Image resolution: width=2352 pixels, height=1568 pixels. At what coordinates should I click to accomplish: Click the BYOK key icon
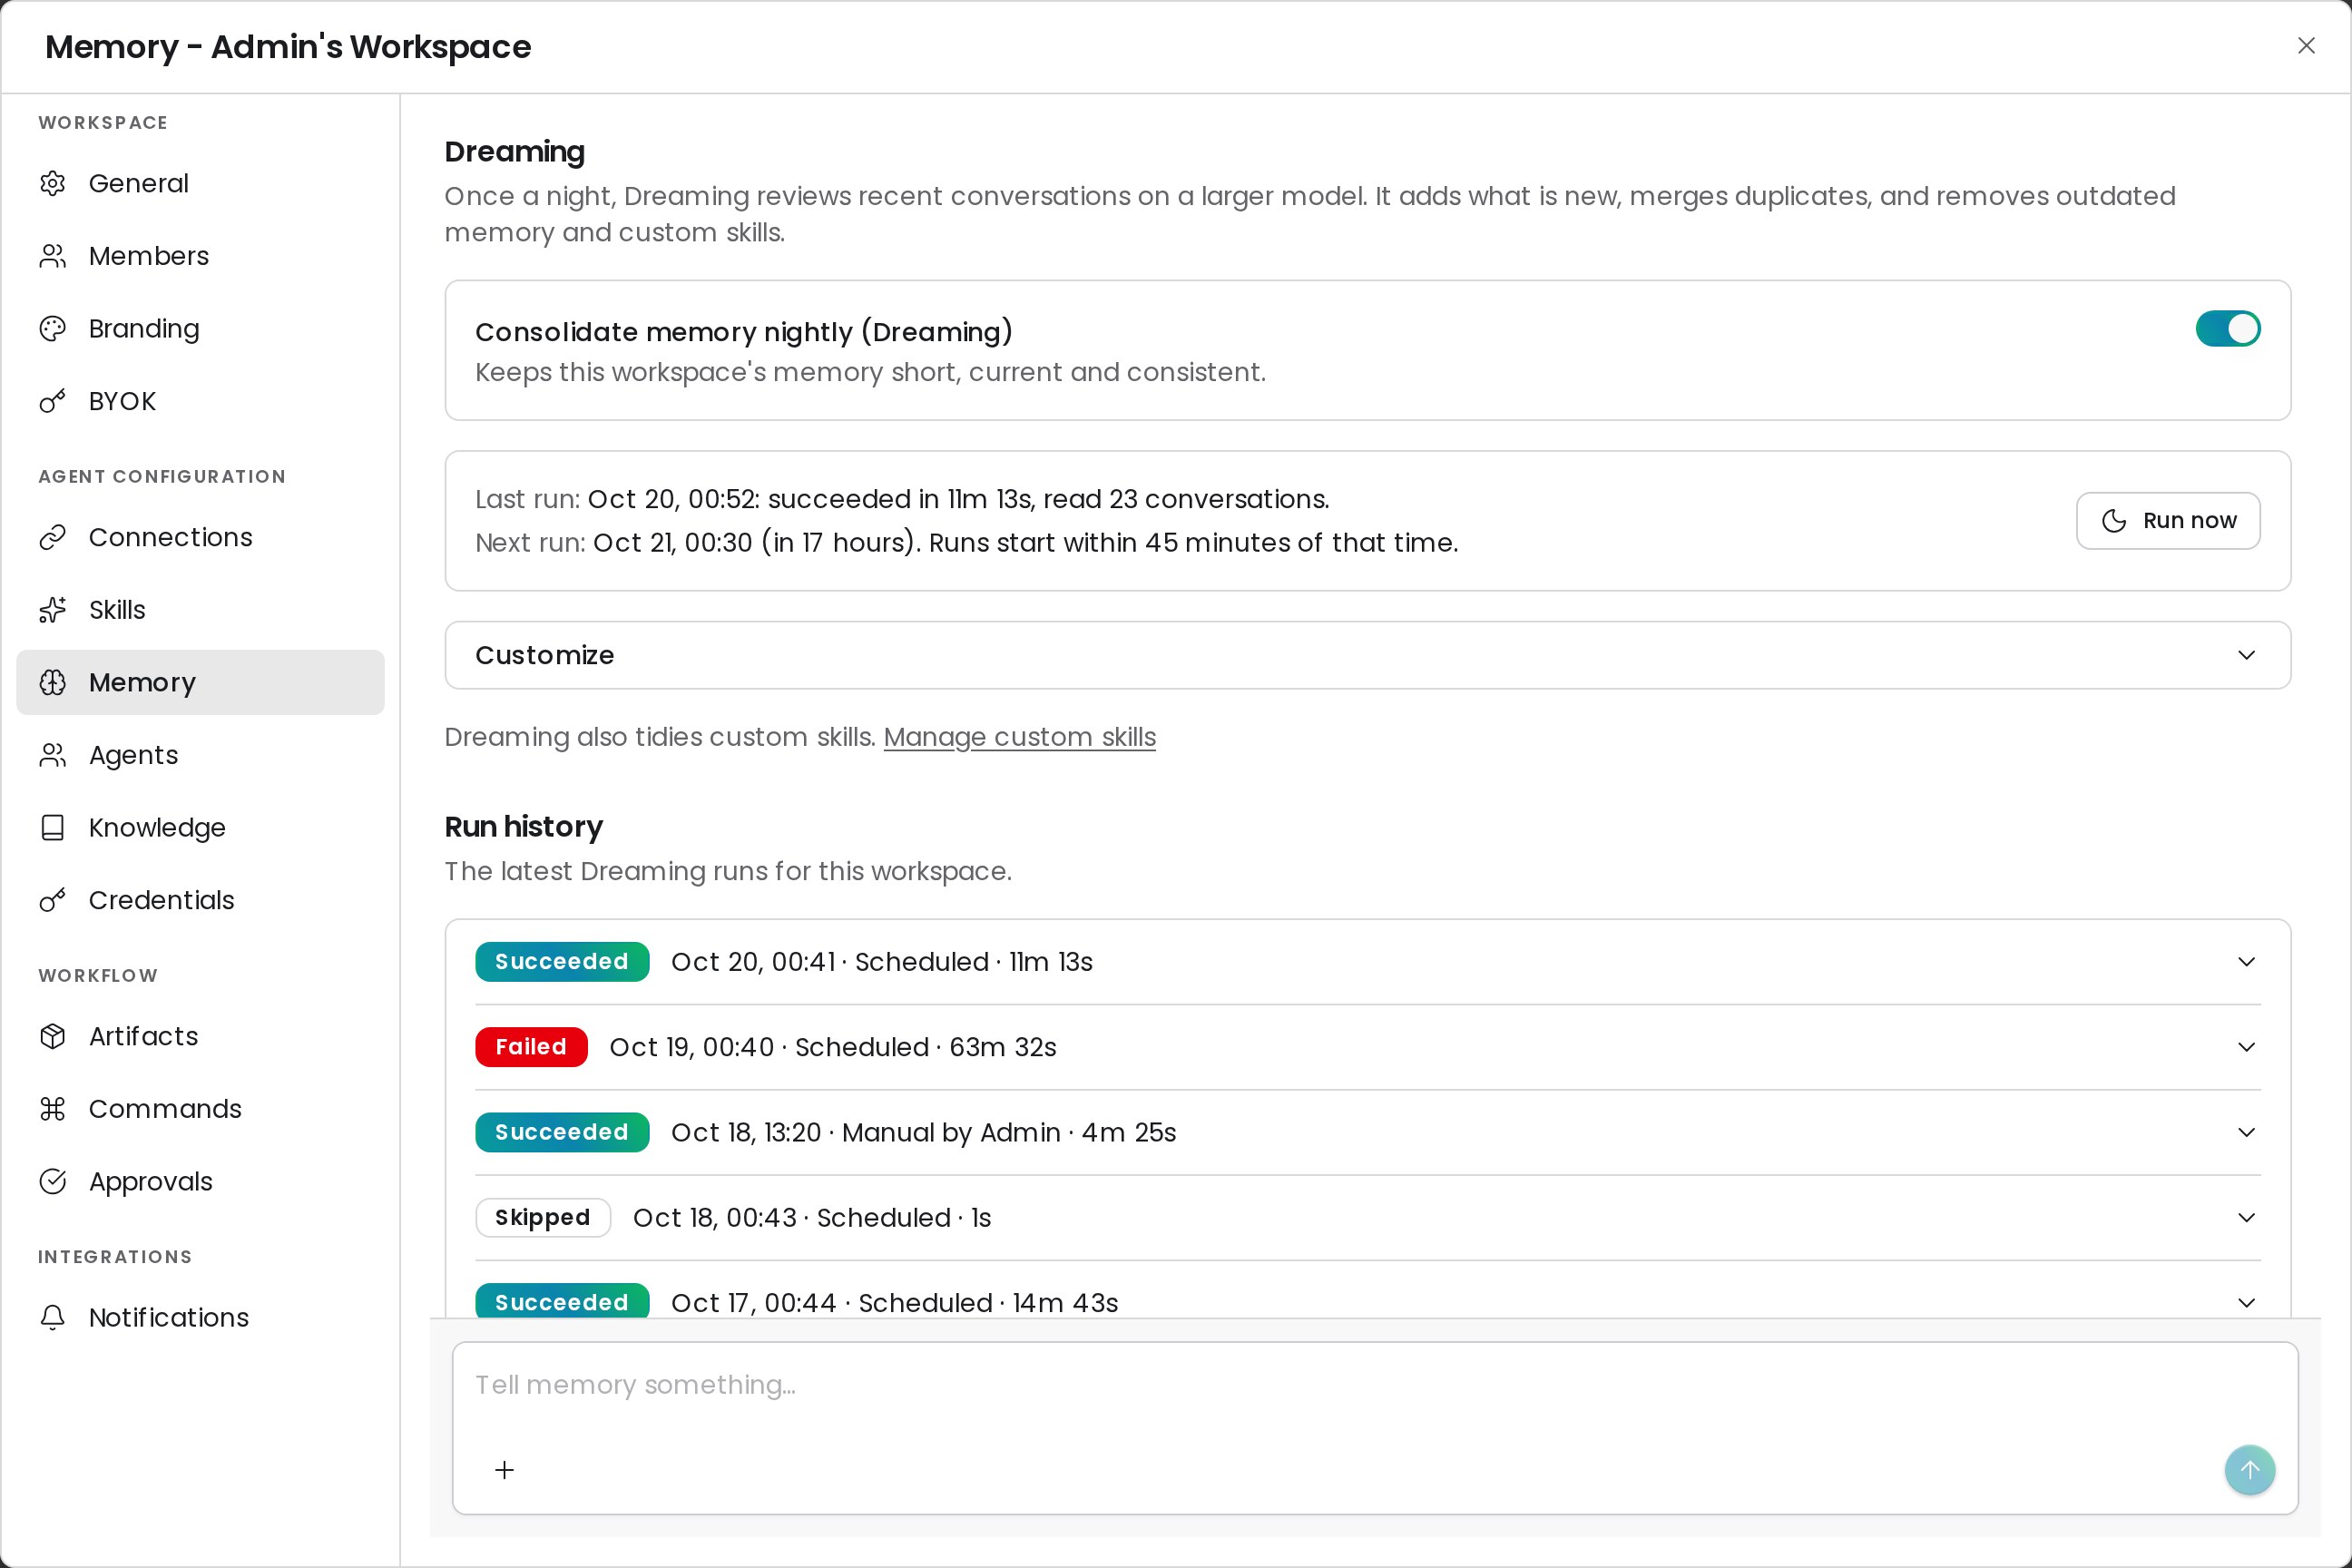tap(53, 401)
